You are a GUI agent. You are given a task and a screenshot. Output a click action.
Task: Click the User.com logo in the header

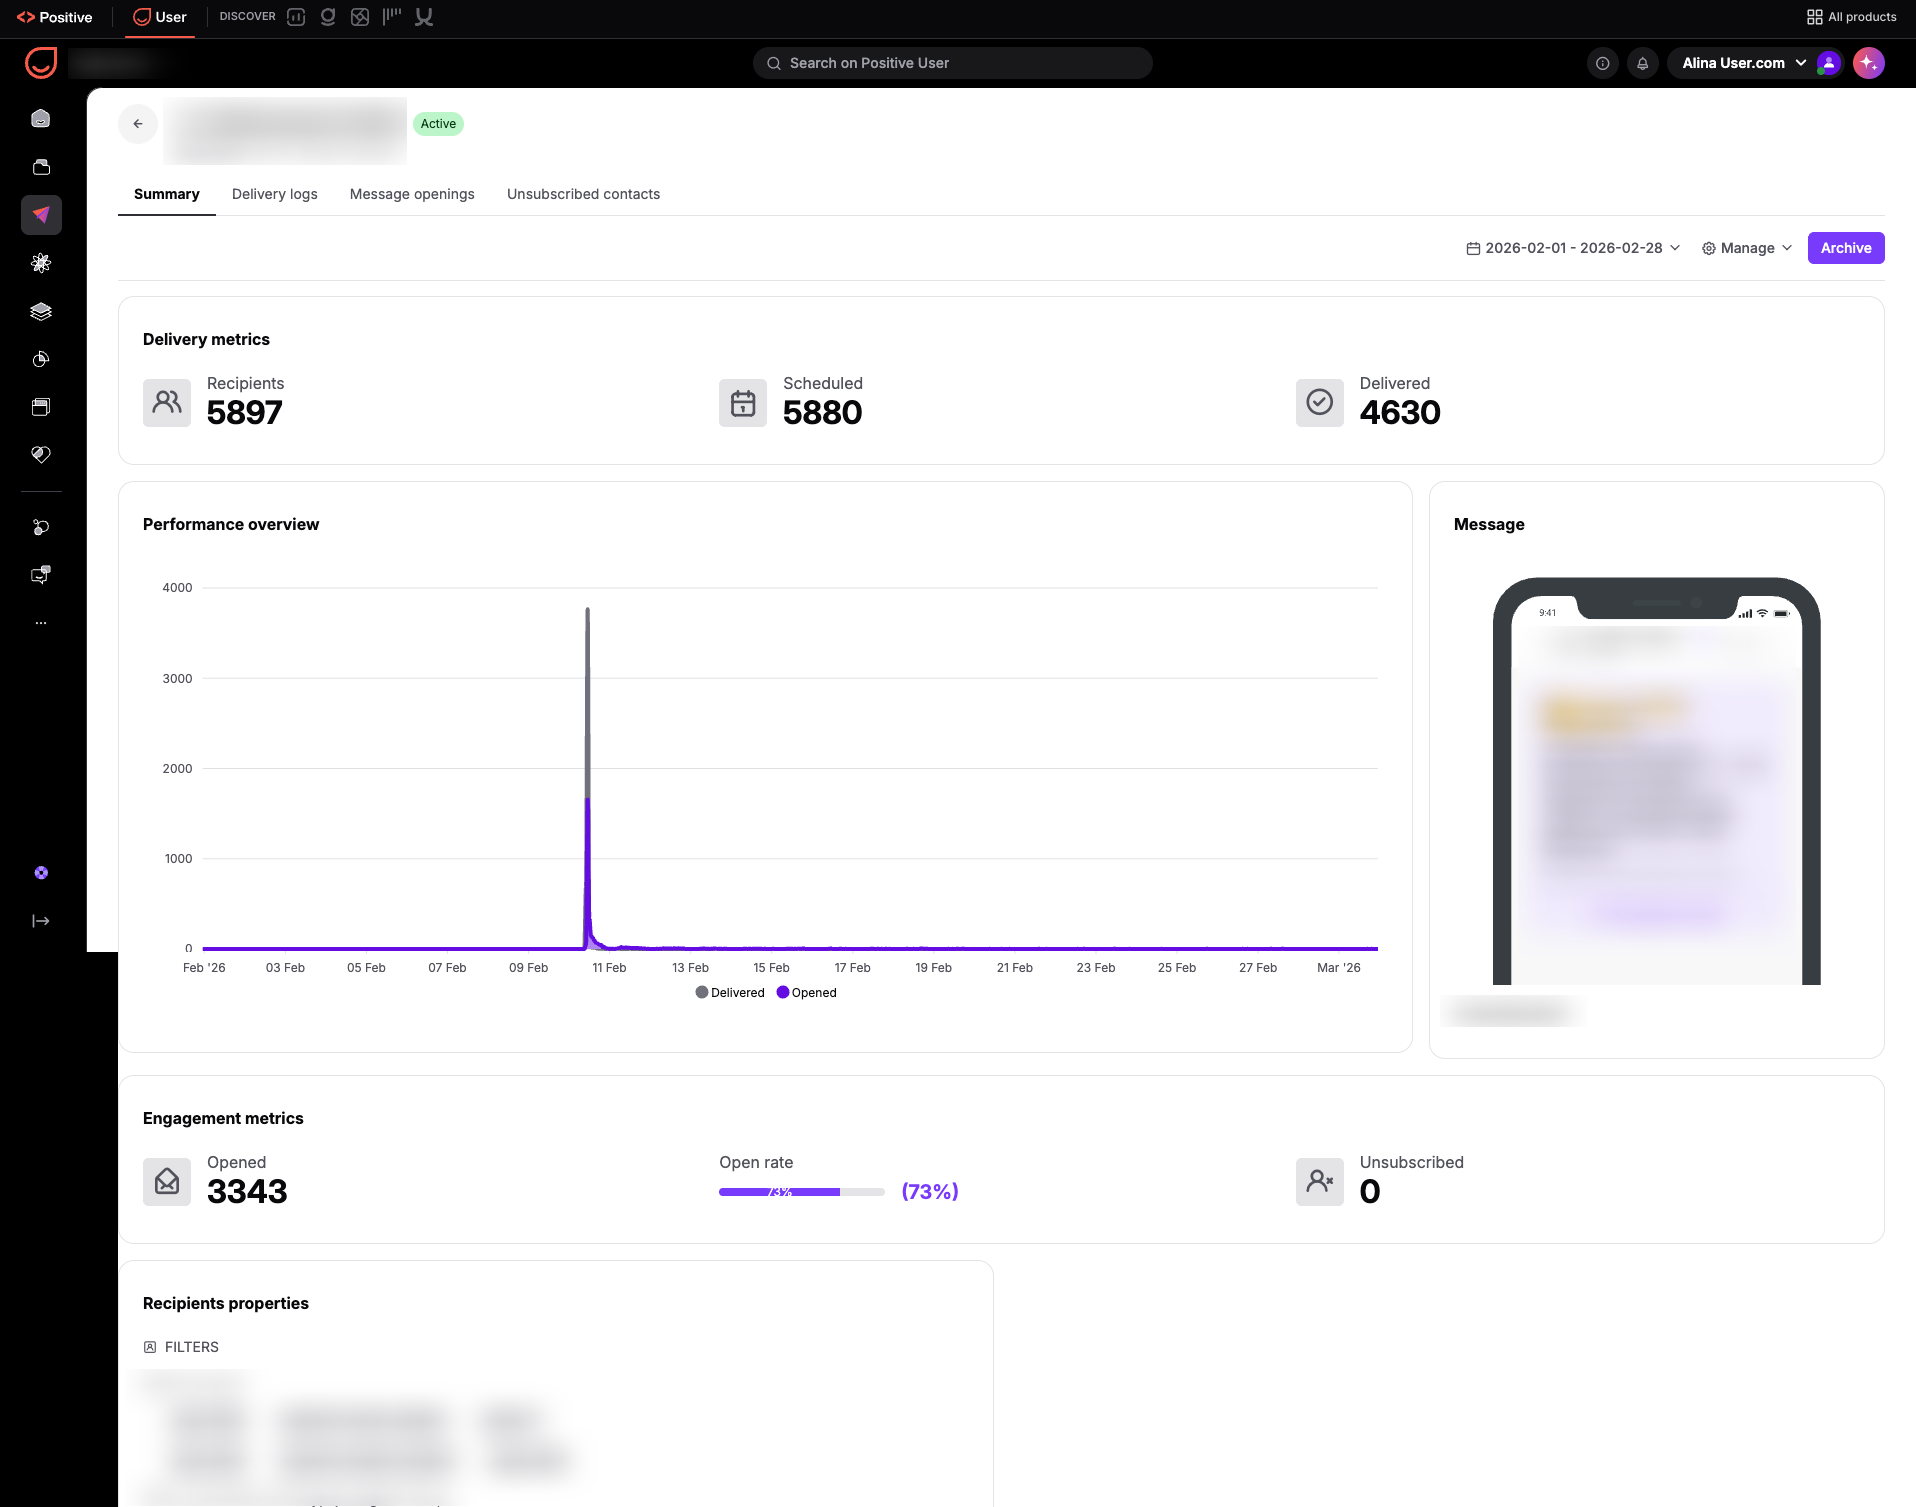tap(41, 63)
